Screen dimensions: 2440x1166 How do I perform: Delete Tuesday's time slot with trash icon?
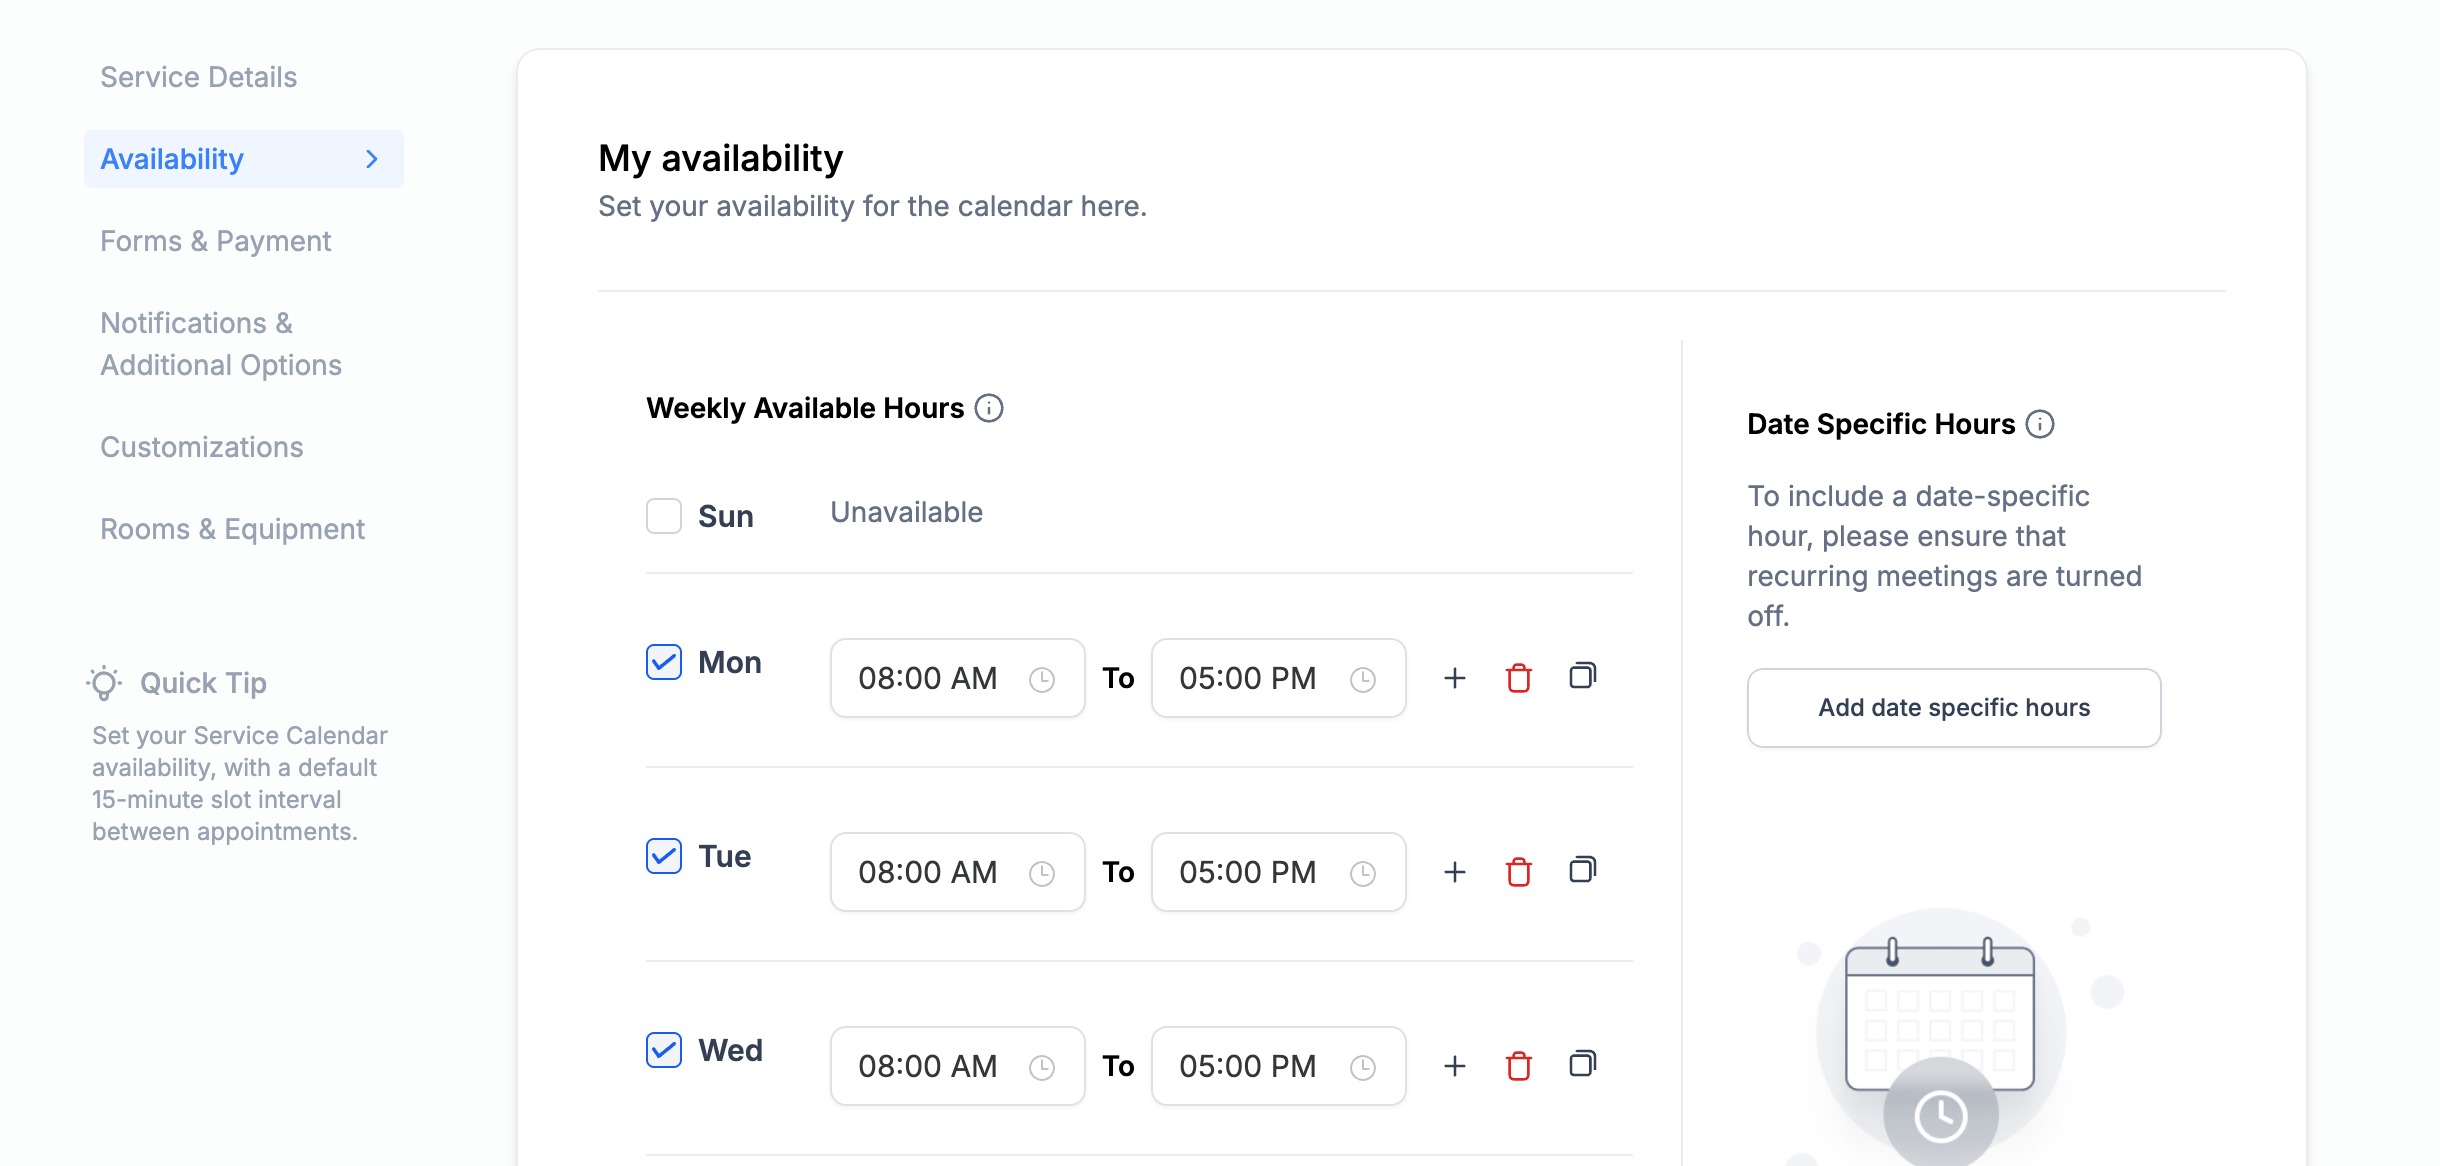pyautogui.click(x=1518, y=872)
